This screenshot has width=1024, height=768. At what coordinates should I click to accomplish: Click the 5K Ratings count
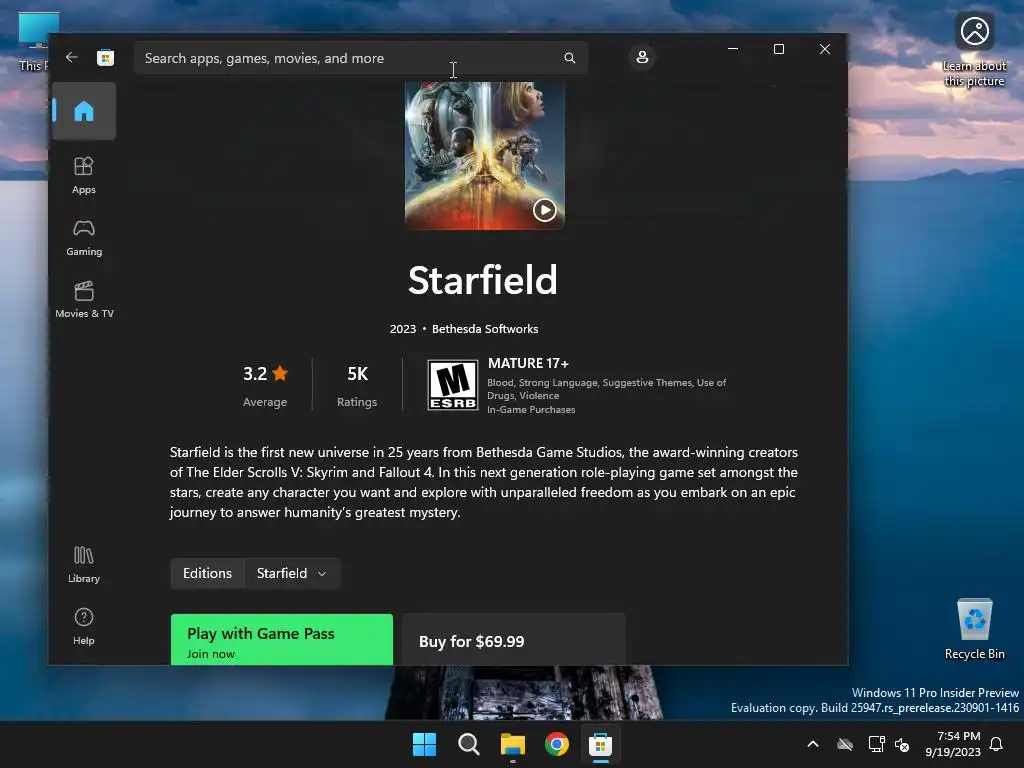pos(357,385)
